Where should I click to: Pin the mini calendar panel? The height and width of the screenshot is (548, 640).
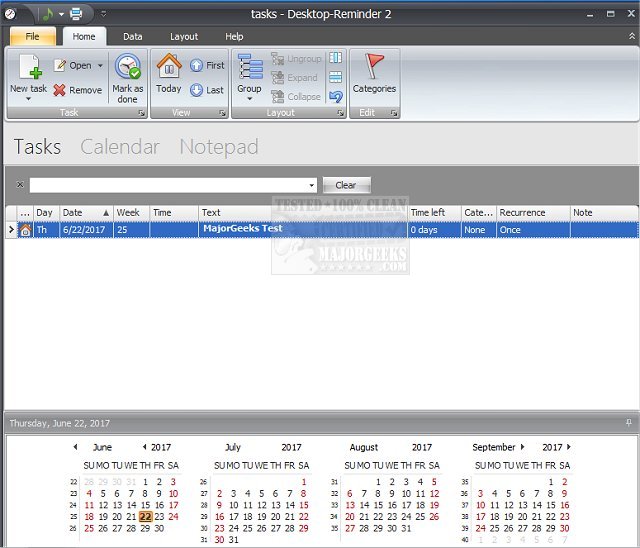tap(629, 423)
